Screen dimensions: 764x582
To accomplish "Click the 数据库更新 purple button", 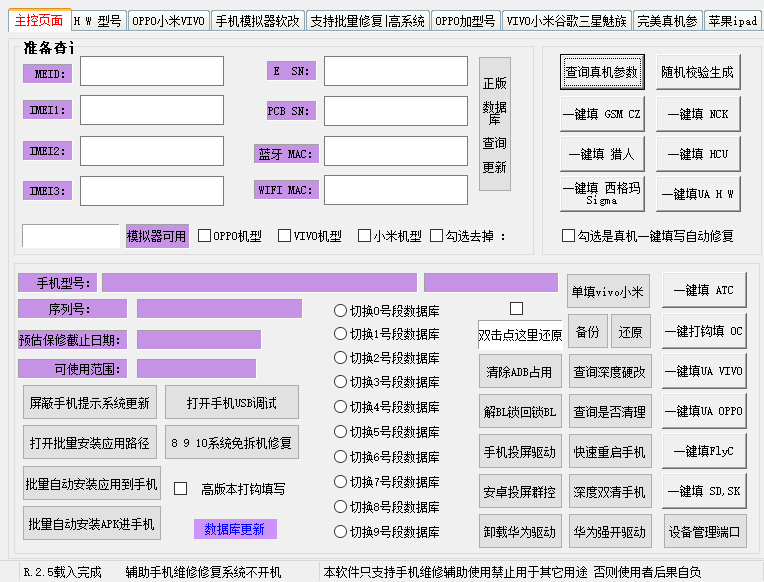I will pyautogui.click(x=235, y=529).
